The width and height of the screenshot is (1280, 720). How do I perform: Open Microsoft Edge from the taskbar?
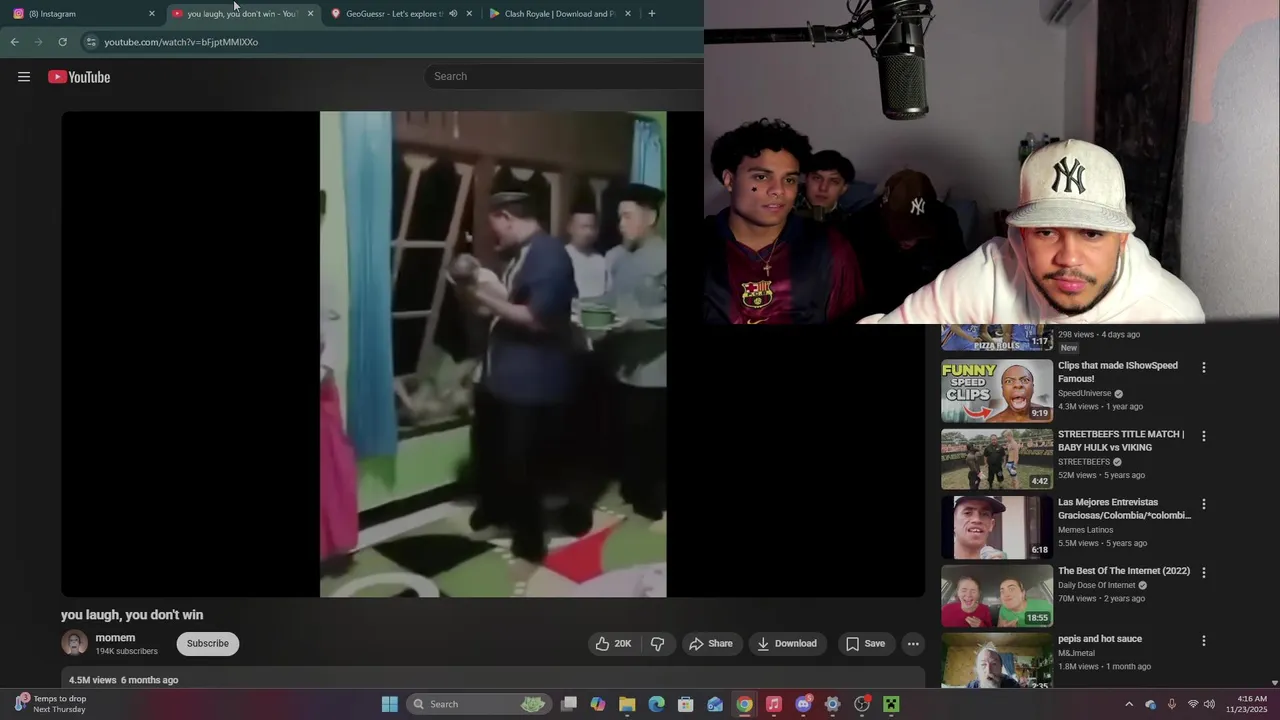[656, 704]
